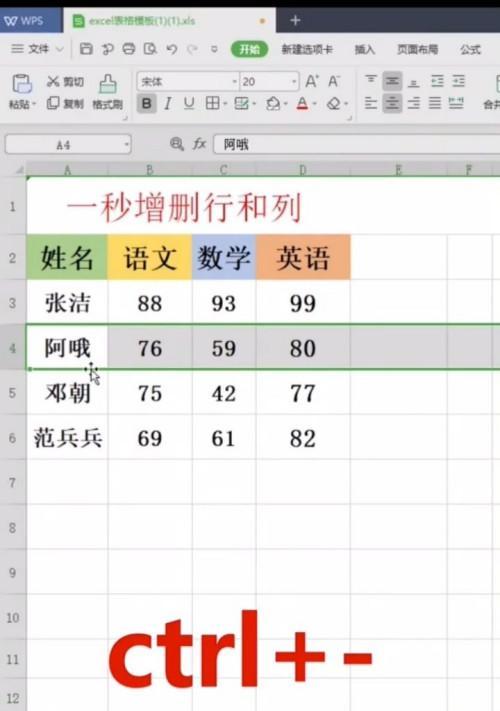
Task: Expand the Name Box dropdown arrow
Action: [126, 145]
